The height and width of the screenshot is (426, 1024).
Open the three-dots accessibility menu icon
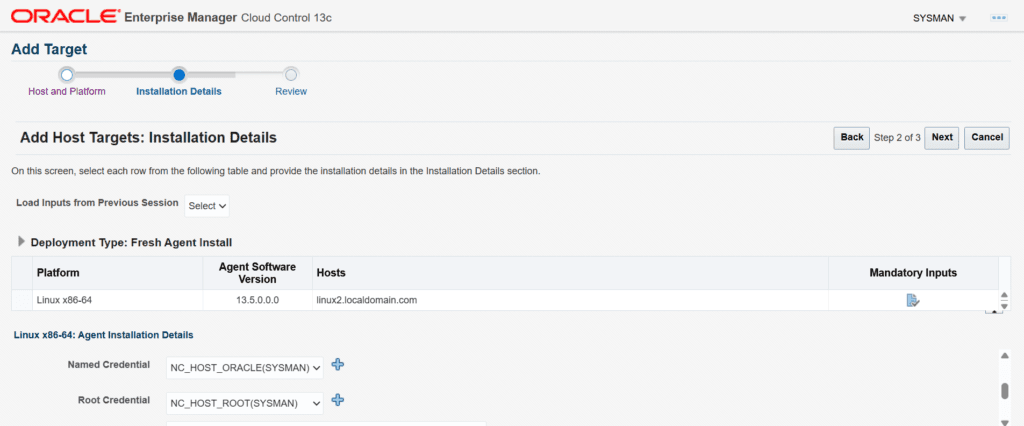coord(999,18)
